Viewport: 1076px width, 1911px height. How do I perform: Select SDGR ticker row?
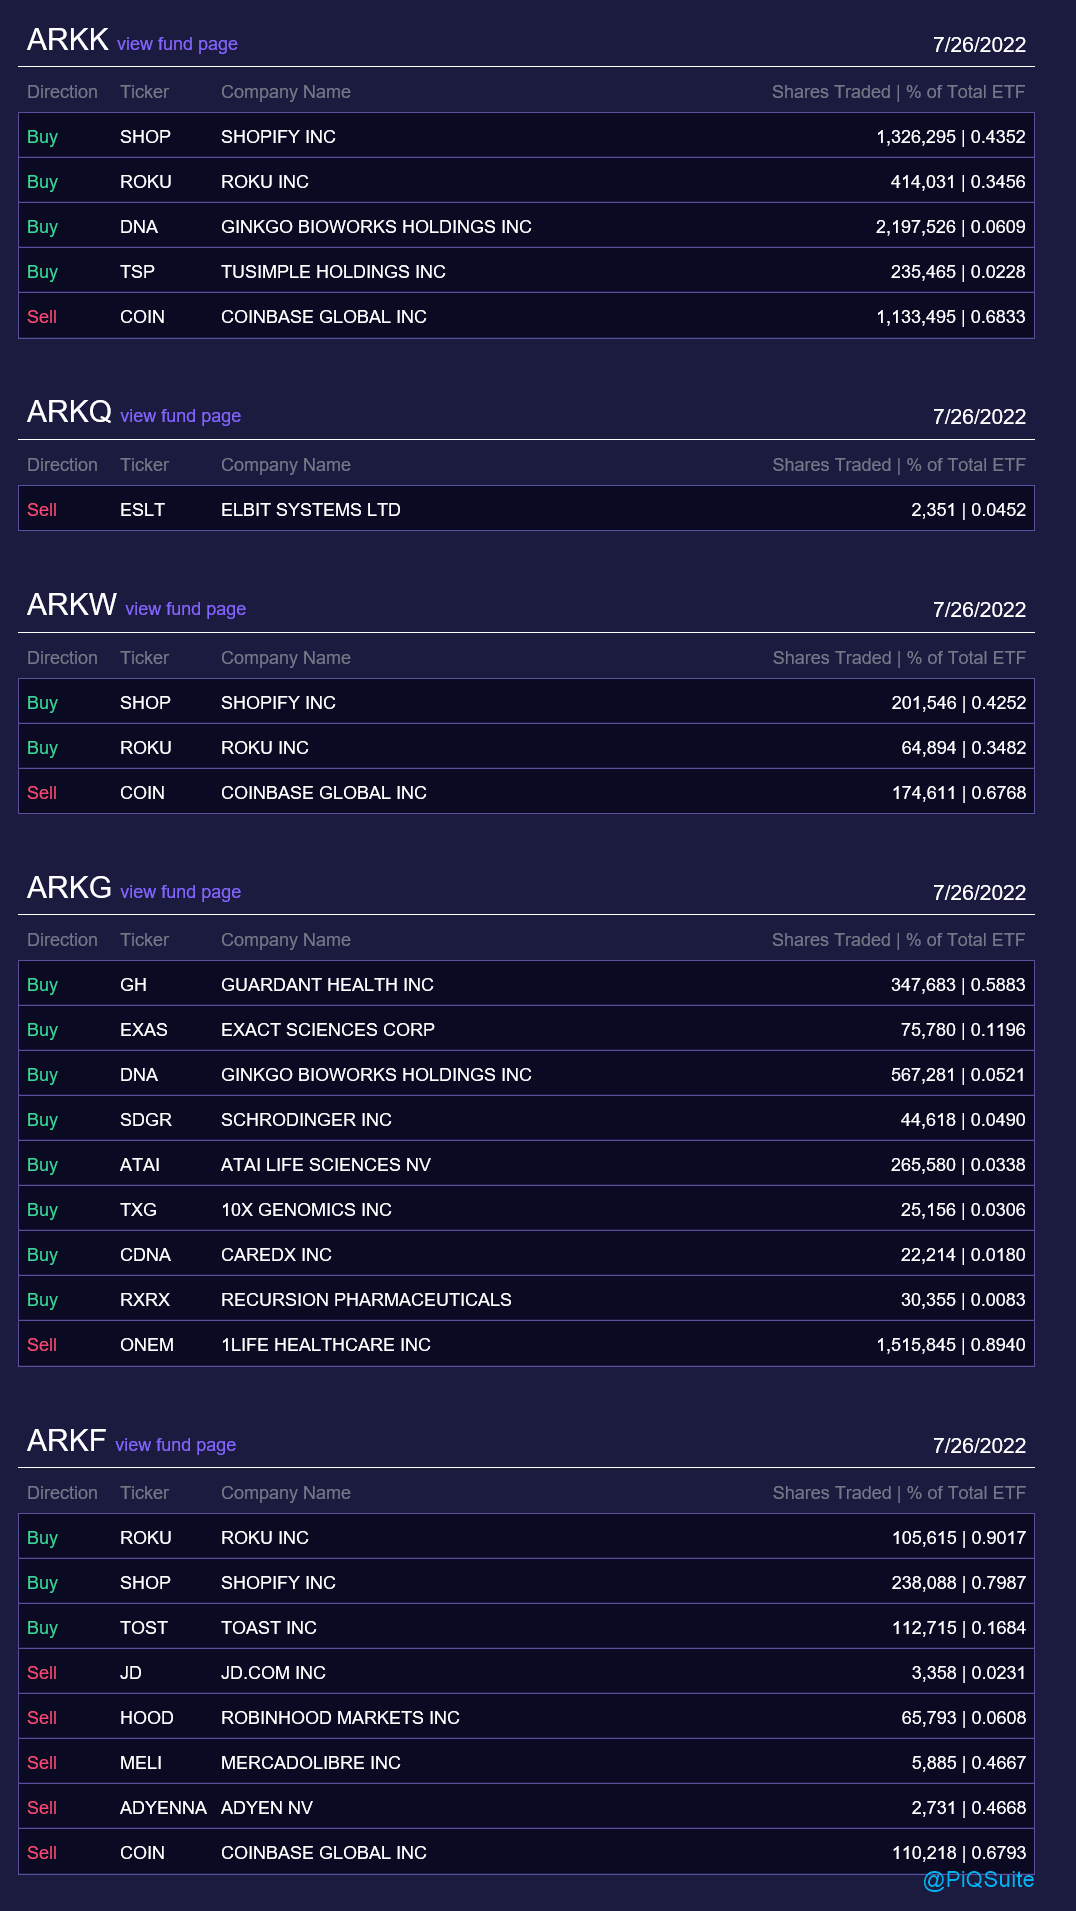(x=526, y=1119)
